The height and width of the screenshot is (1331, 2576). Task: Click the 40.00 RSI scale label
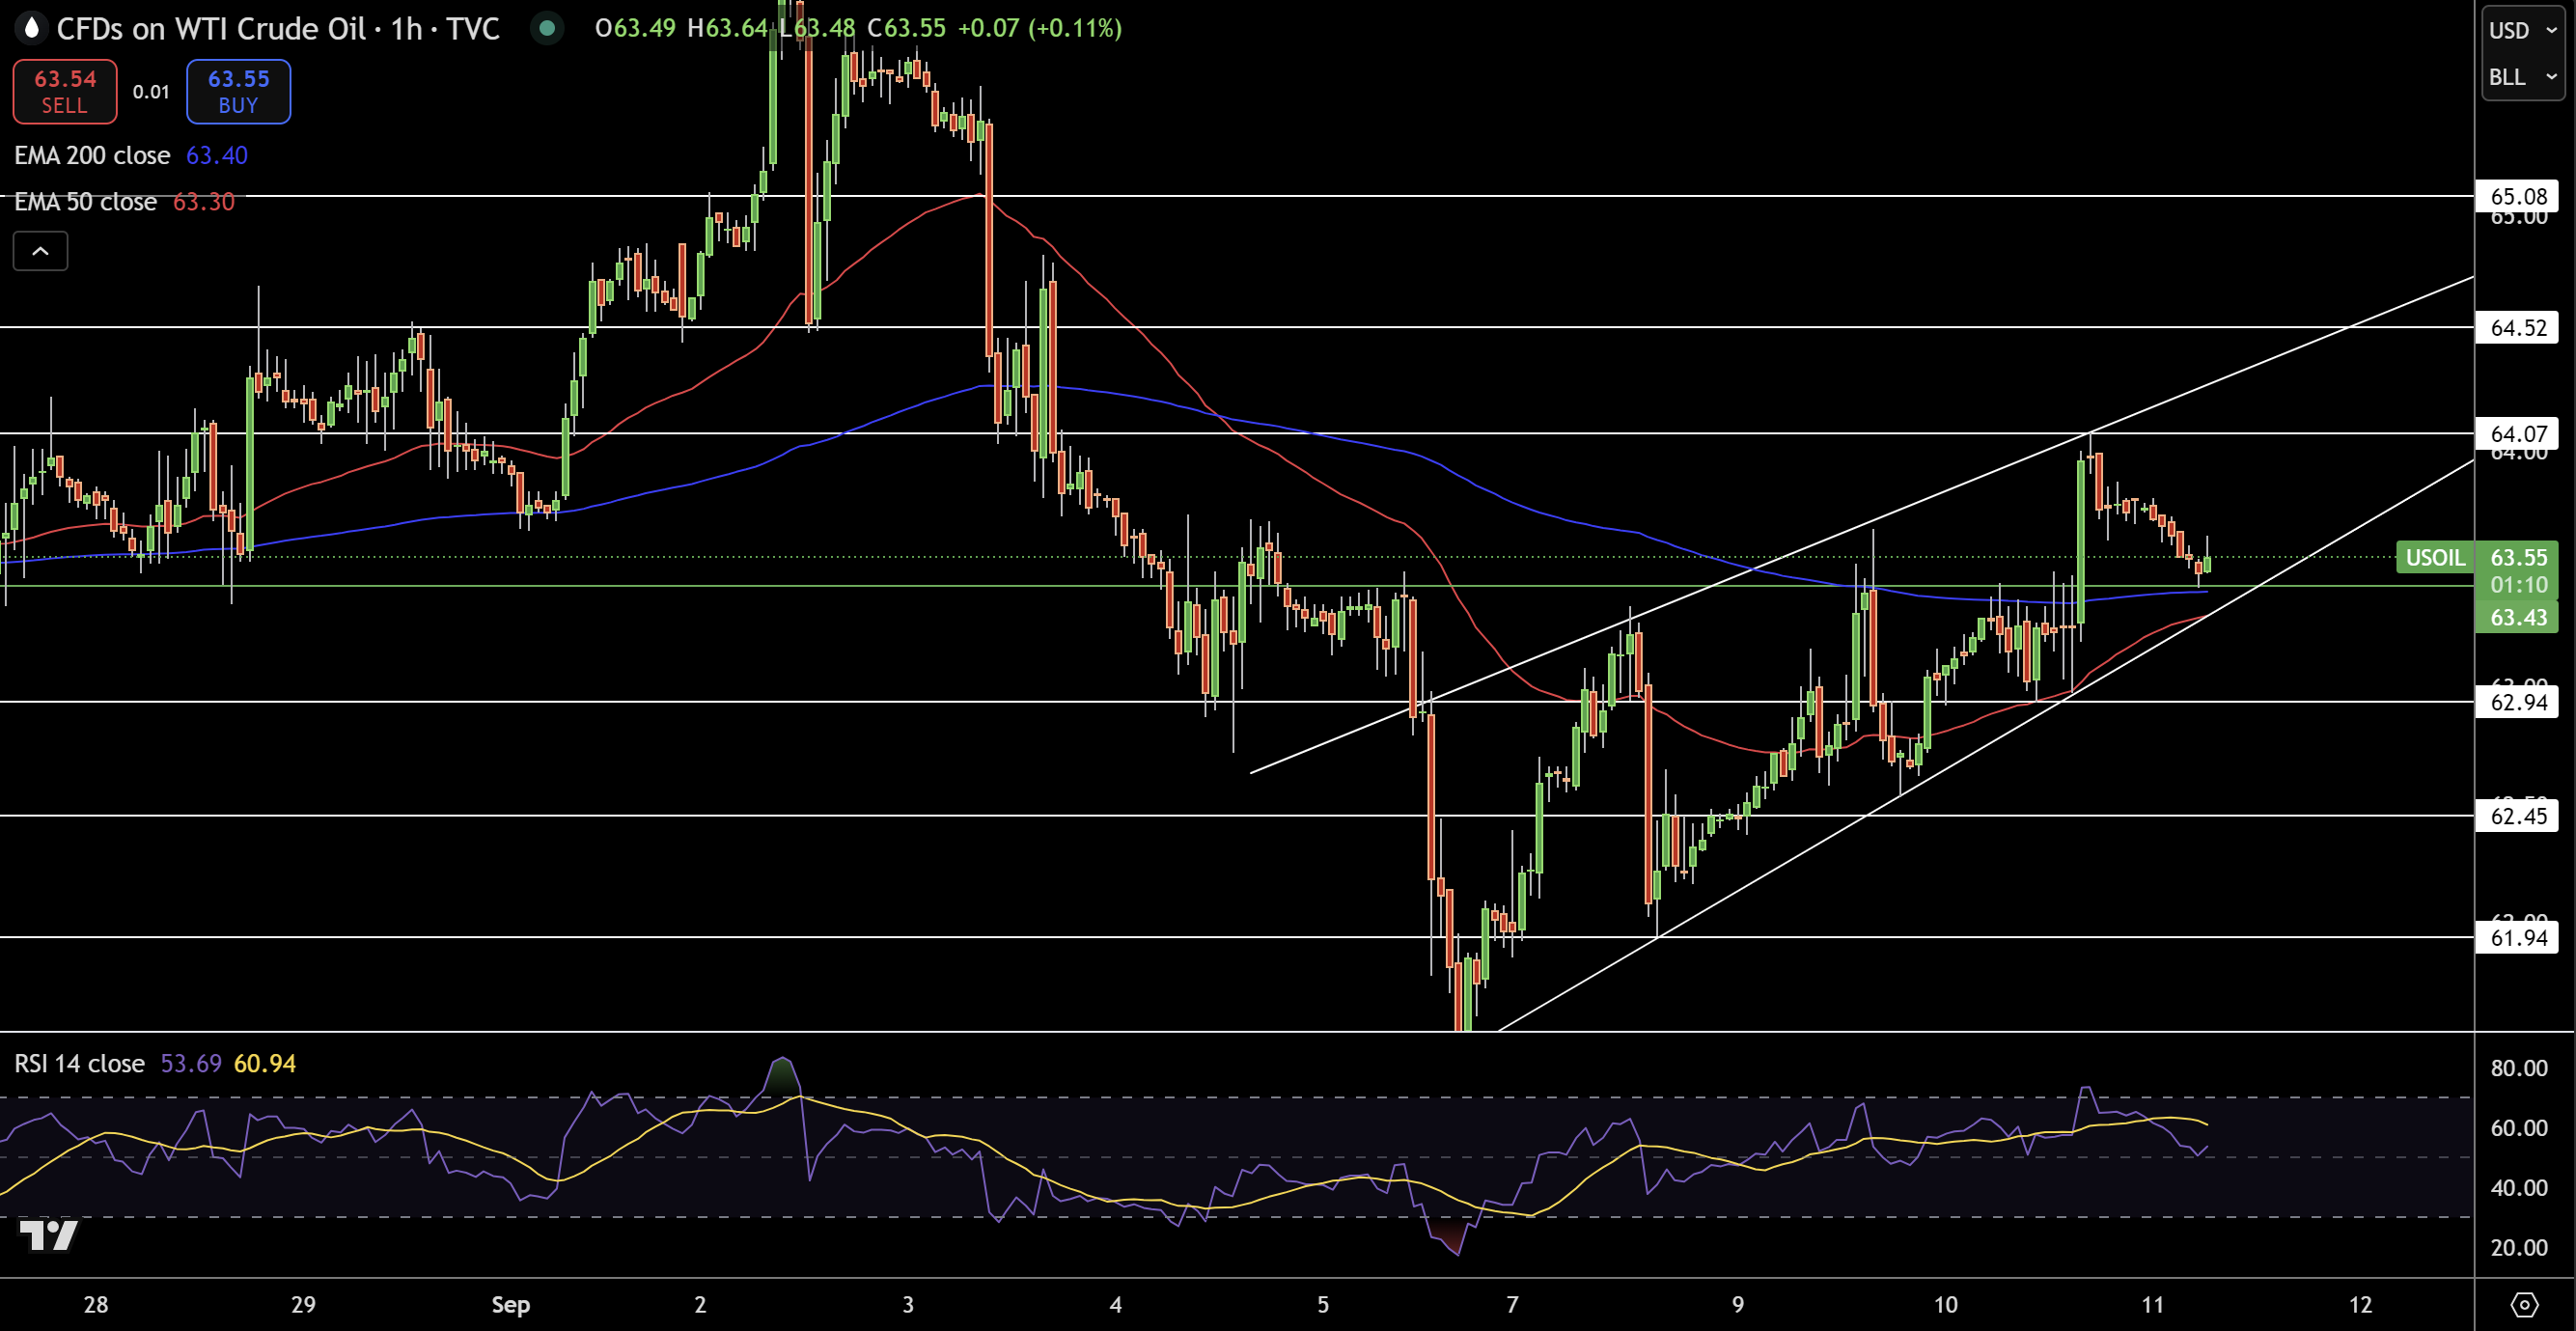click(2518, 1188)
